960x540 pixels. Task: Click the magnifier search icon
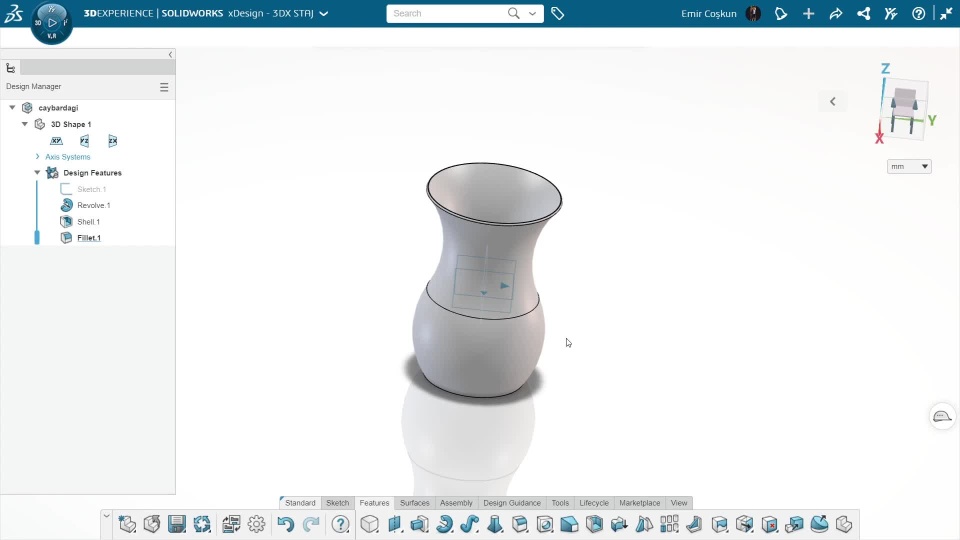click(x=514, y=13)
